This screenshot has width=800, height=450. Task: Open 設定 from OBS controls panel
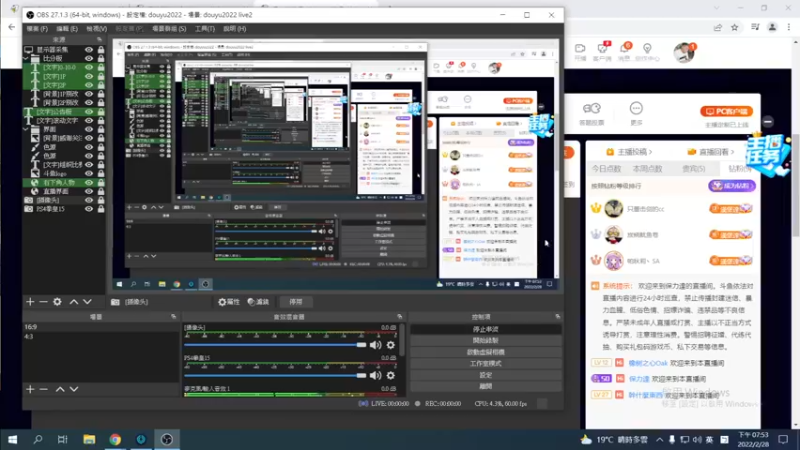tap(485, 375)
